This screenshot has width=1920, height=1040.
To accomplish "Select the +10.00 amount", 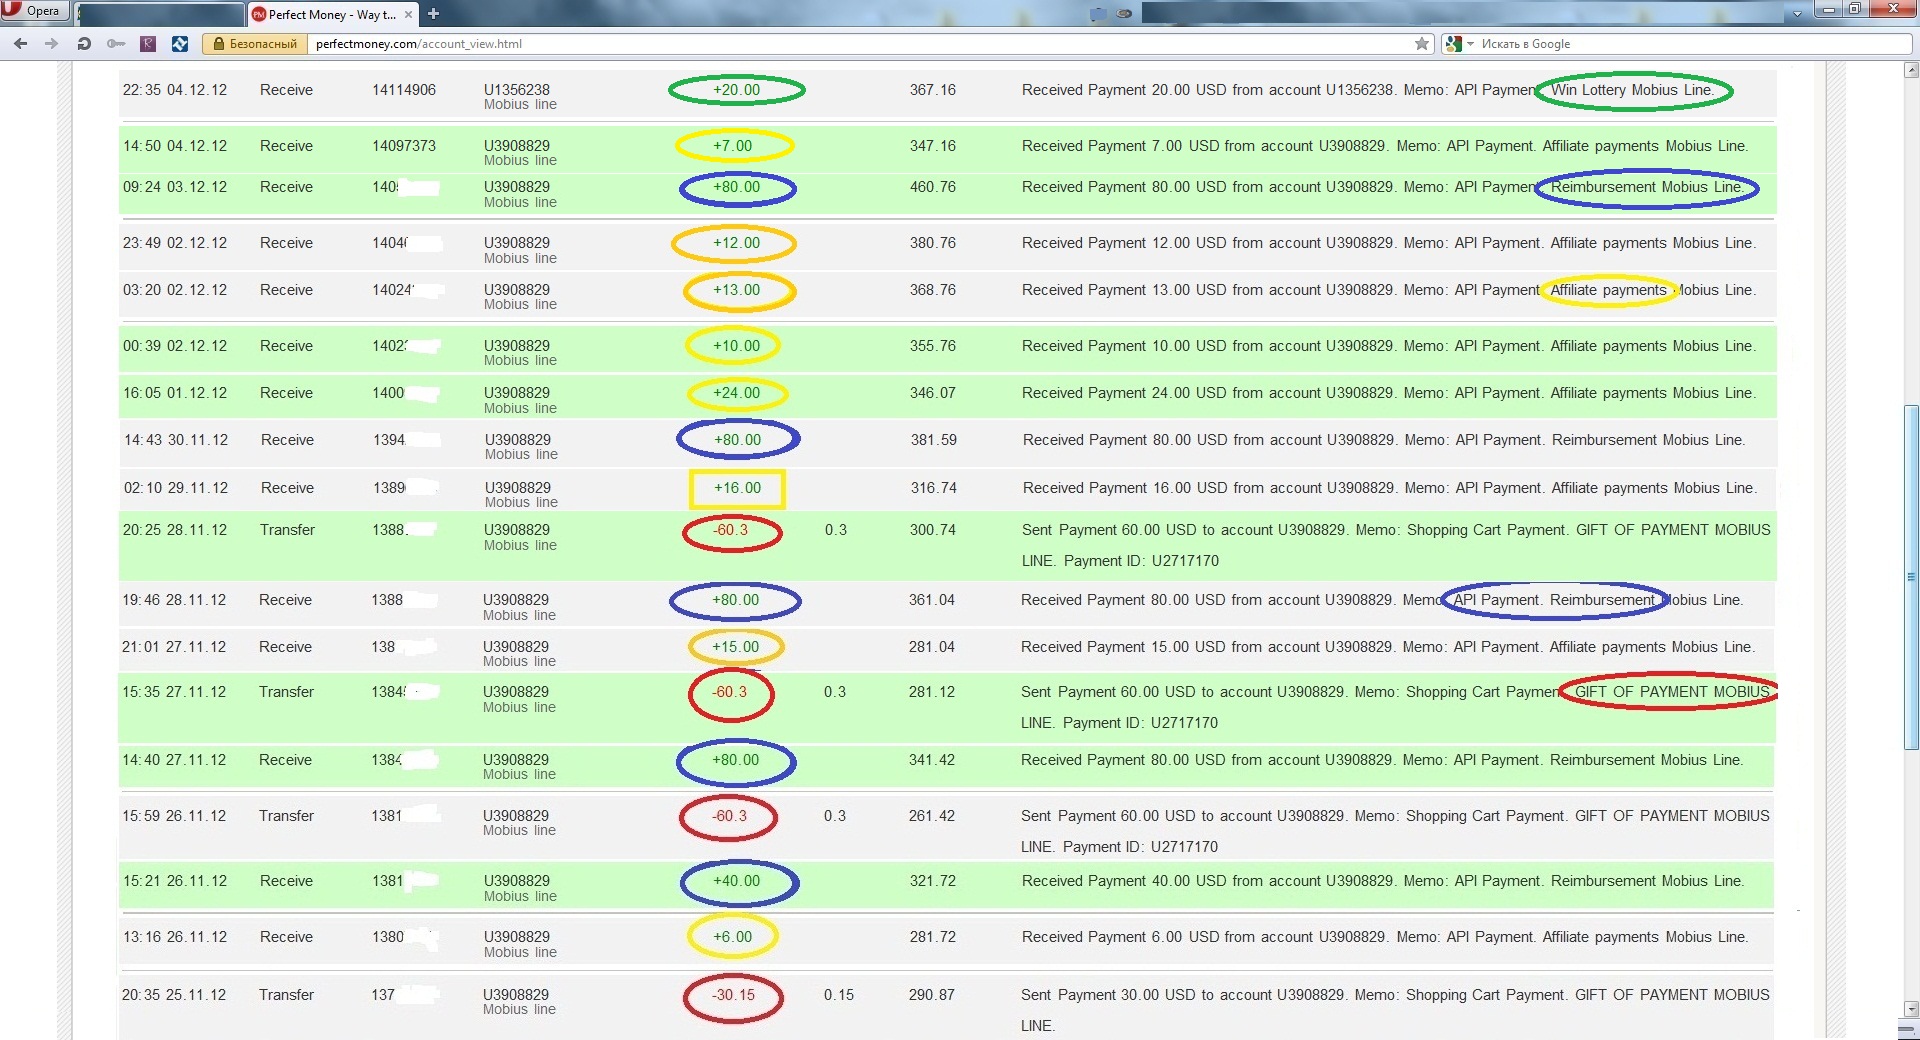I will coord(736,346).
